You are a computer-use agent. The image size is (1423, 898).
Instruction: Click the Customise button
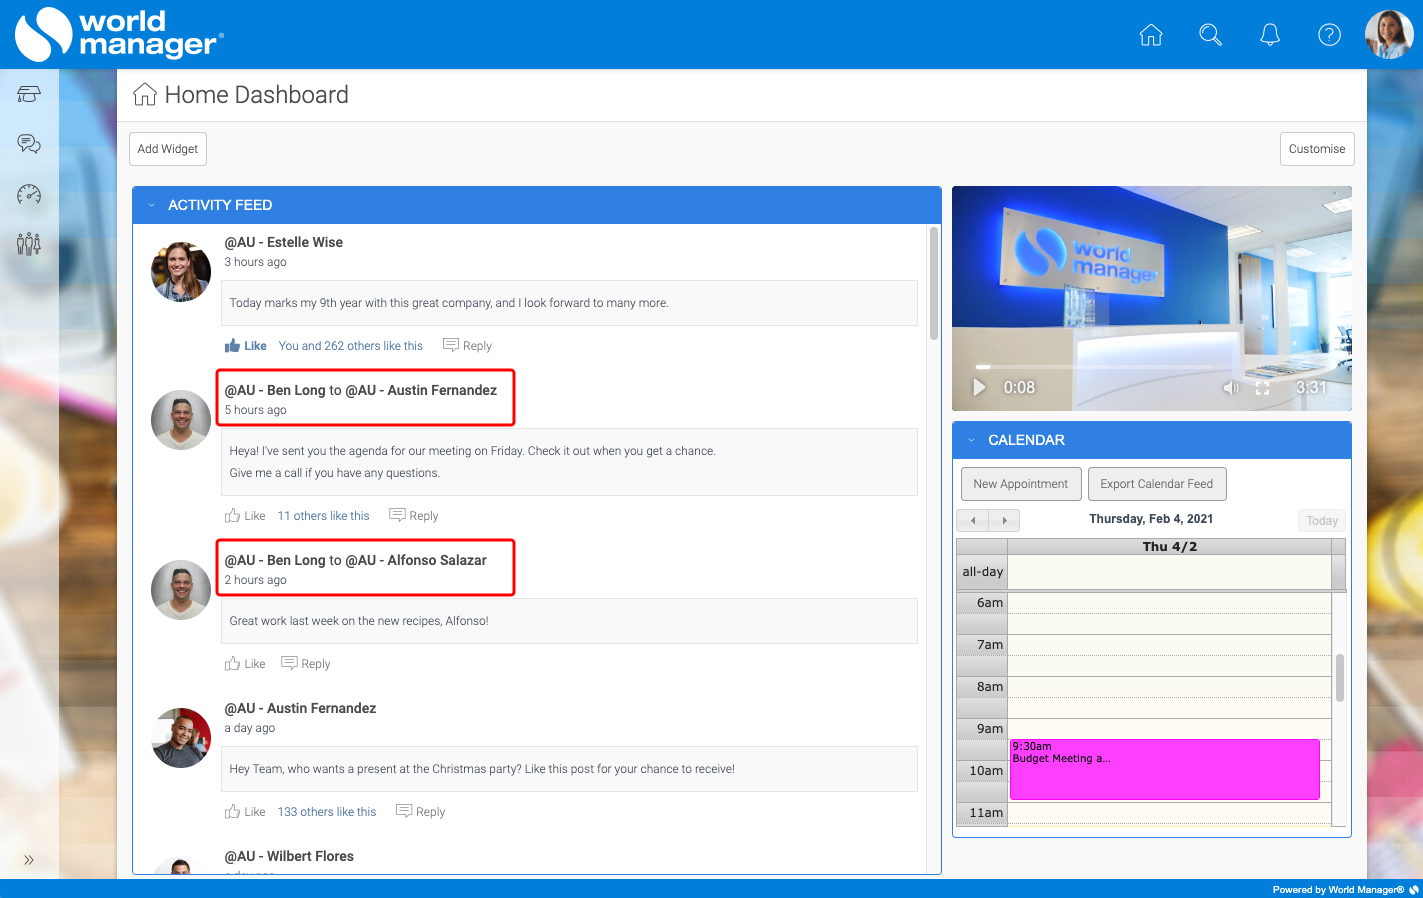1317,149
